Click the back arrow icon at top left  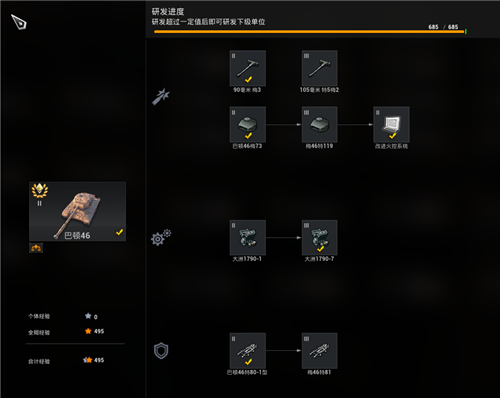tap(19, 22)
